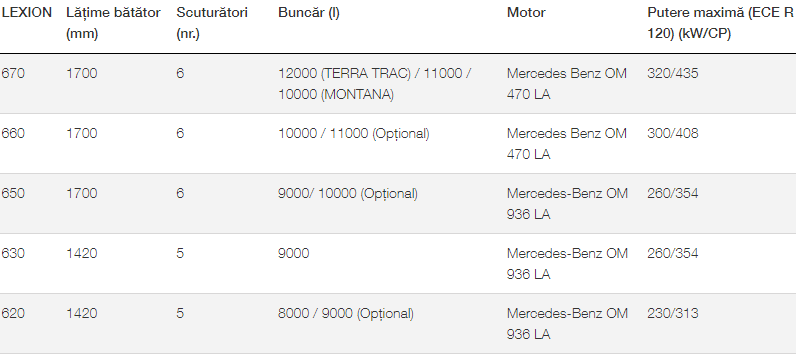
Task: Click the 300/408 power value
Action: coord(673,134)
